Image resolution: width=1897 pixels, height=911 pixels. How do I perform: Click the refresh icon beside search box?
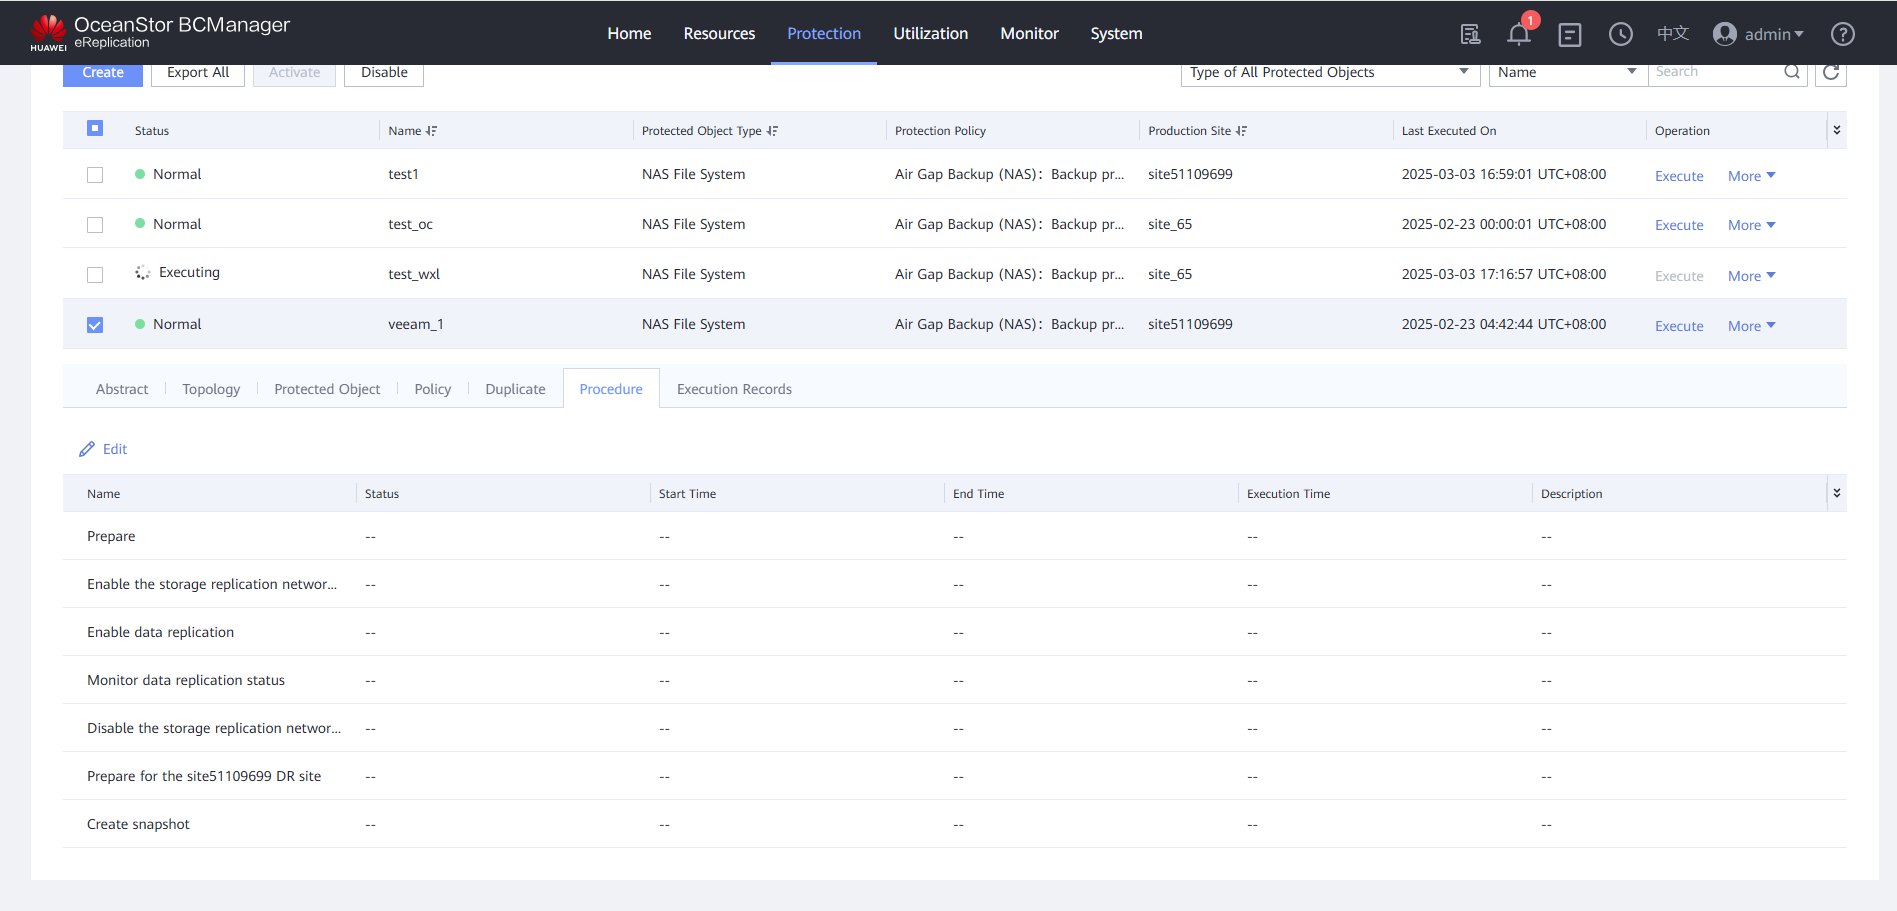pyautogui.click(x=1831, y=72)
